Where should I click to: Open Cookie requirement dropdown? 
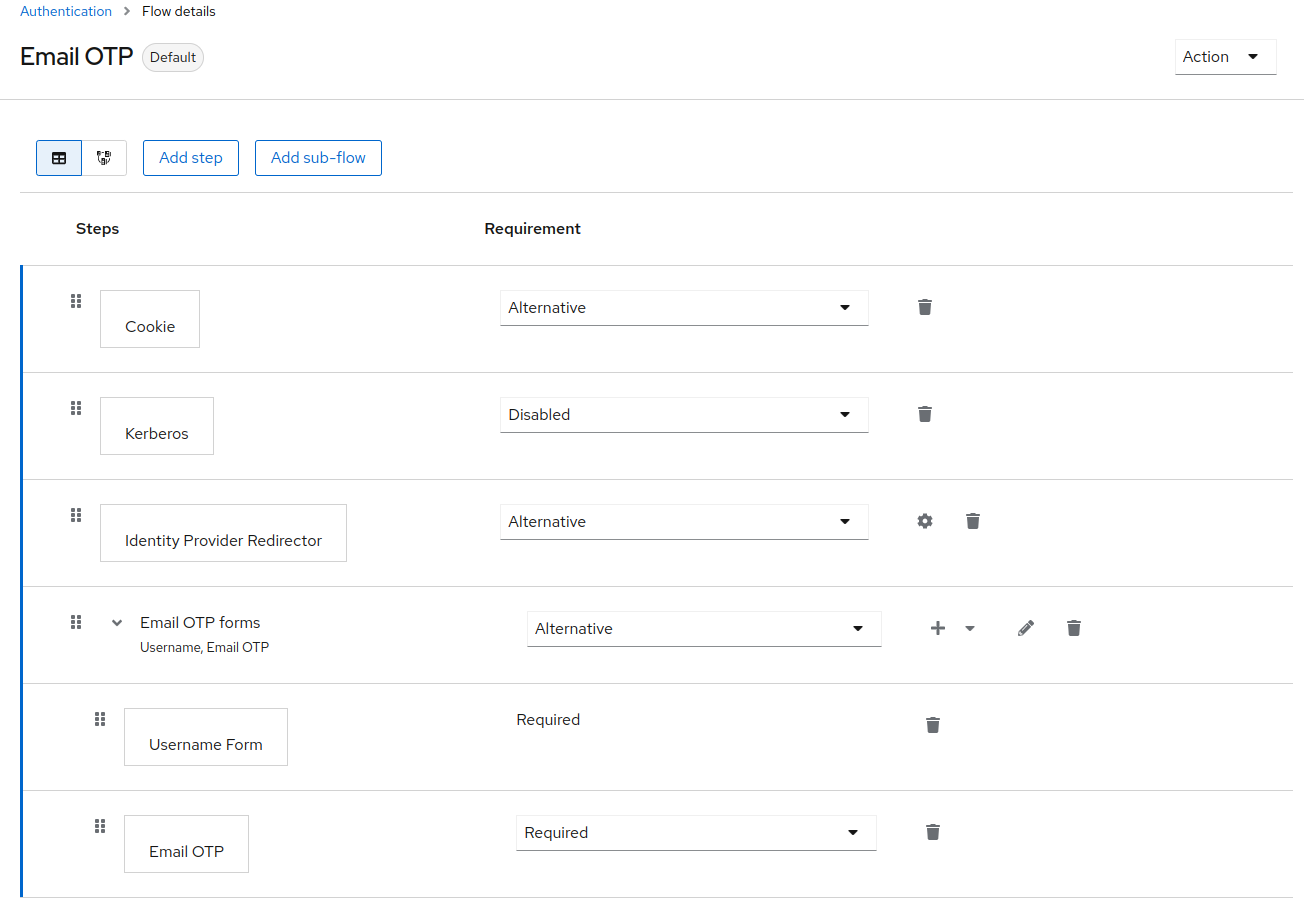coord(684,308)
